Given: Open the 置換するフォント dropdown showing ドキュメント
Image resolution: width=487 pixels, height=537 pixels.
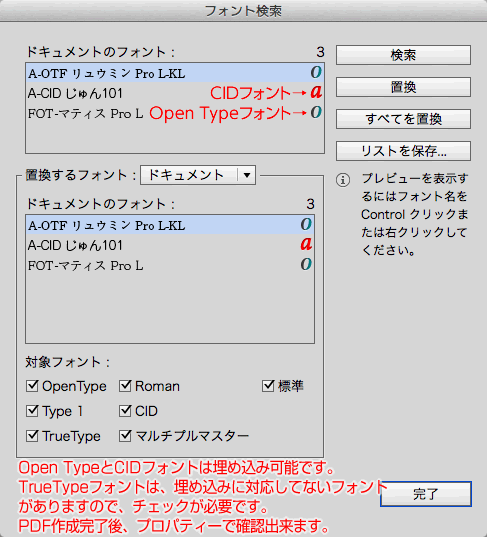Looking at the screenshot, I should coord(198,175).
